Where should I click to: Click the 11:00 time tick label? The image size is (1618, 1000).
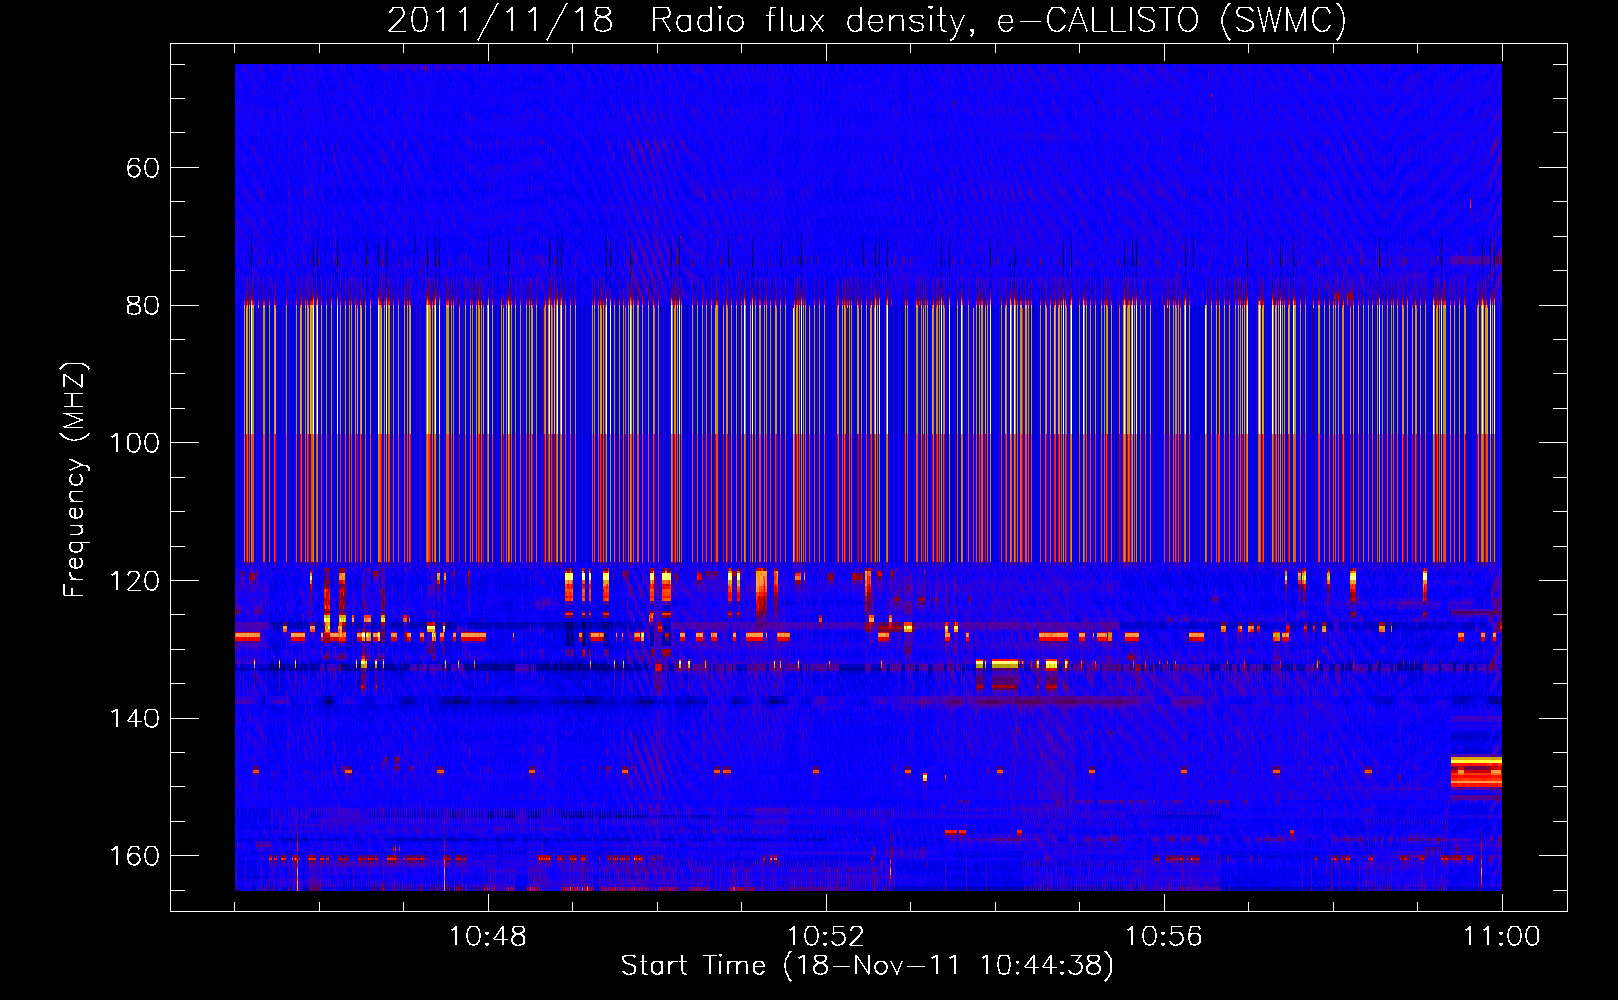tap(1502, 937)
